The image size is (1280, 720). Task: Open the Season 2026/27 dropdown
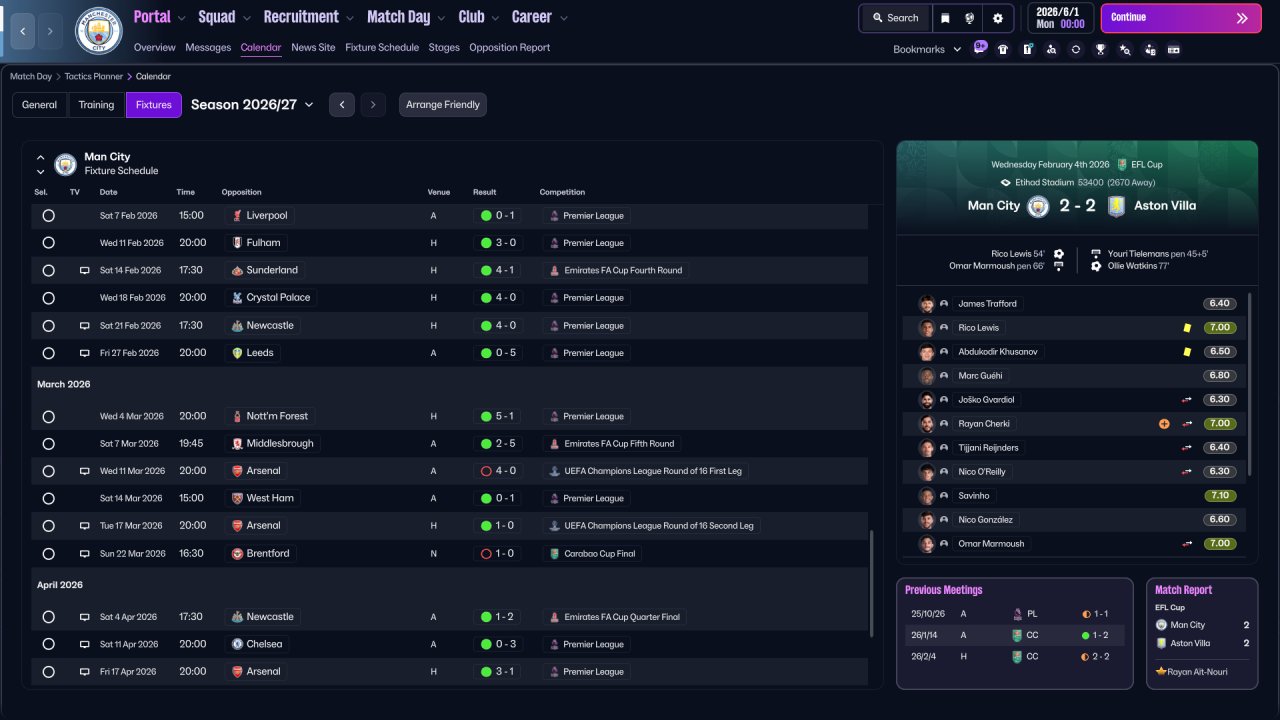pos(252,105)
